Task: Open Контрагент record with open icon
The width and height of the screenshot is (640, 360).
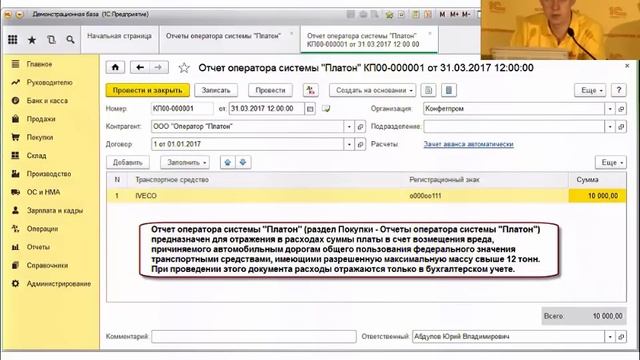Action: tap(360, 127)
